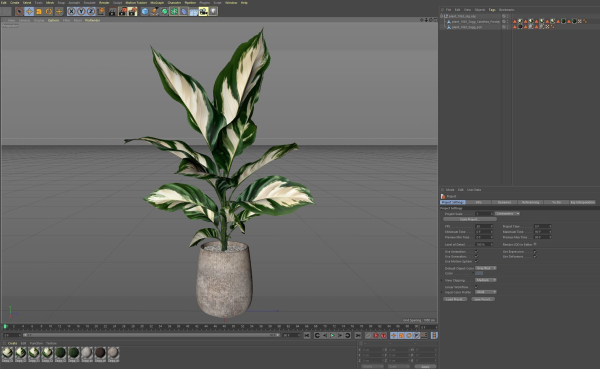
Task: Select the Move tool
Action: (x=29, y=11)
